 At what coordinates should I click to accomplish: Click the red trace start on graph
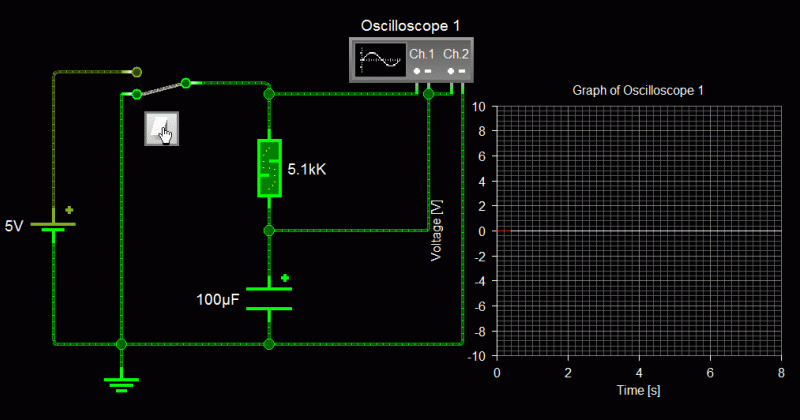coord(504,231)
